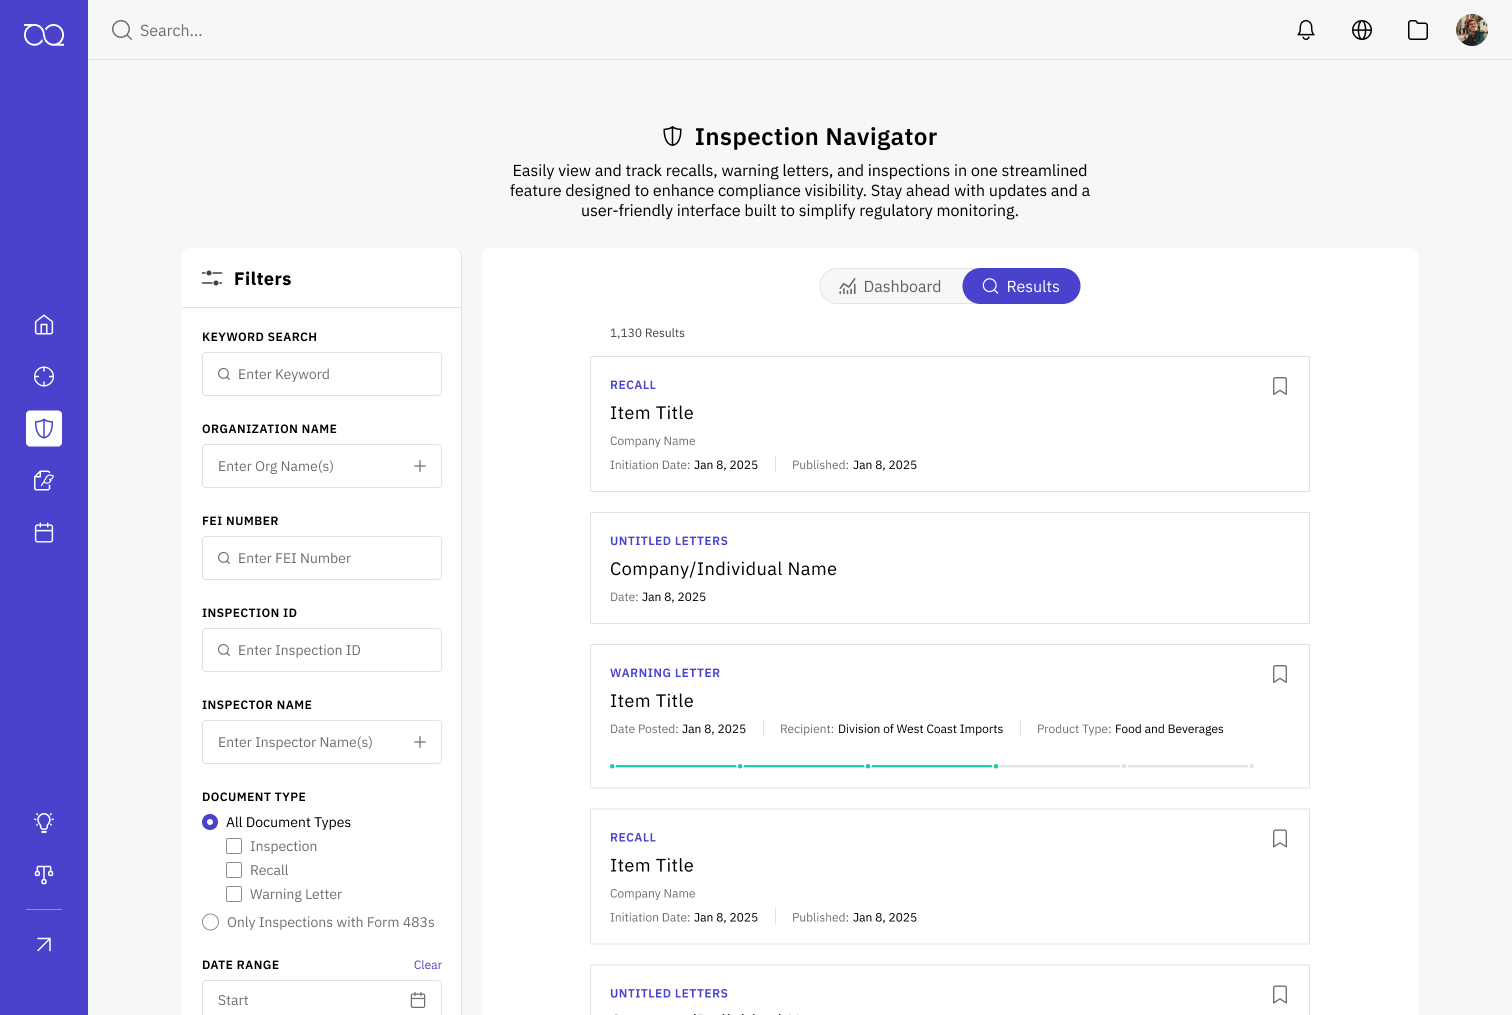Select the All Document Types radio button
1512x1015 pixels.
click(x=210, y=821)
